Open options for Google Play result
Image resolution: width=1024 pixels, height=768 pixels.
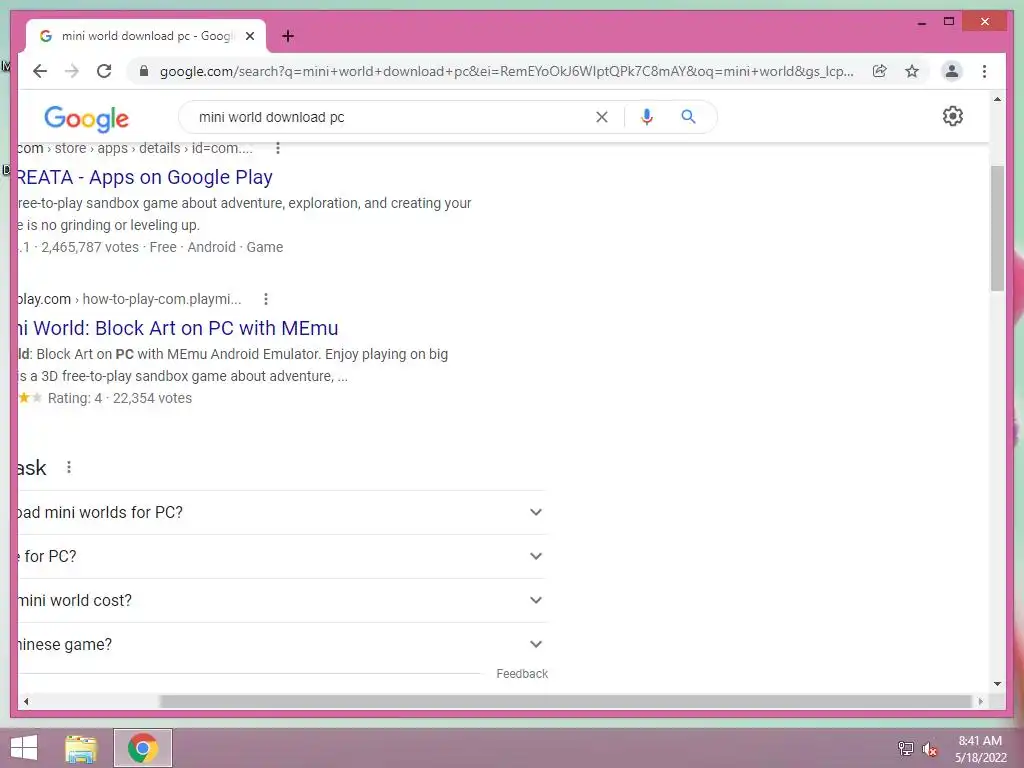click(x=278, y=148)
